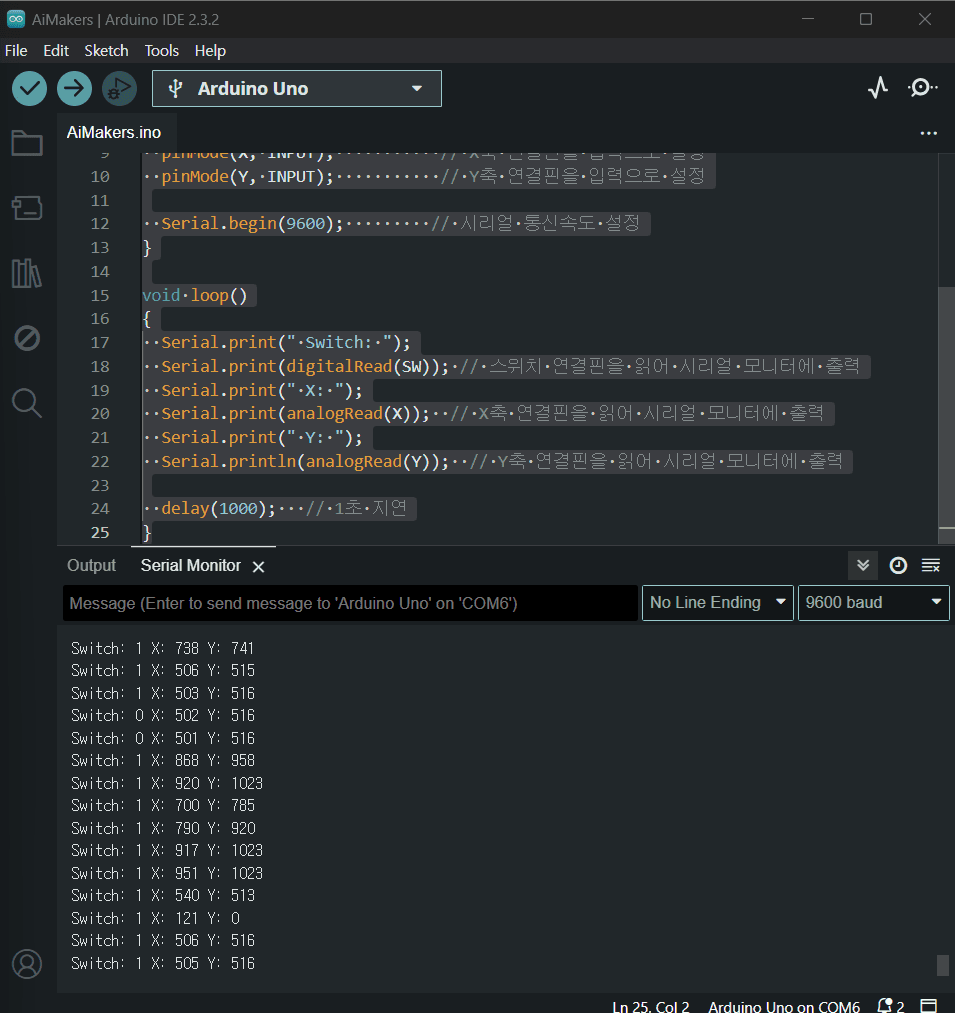Switch to the Output tab
955x1013 pixels.
click(x=91, y=565)
